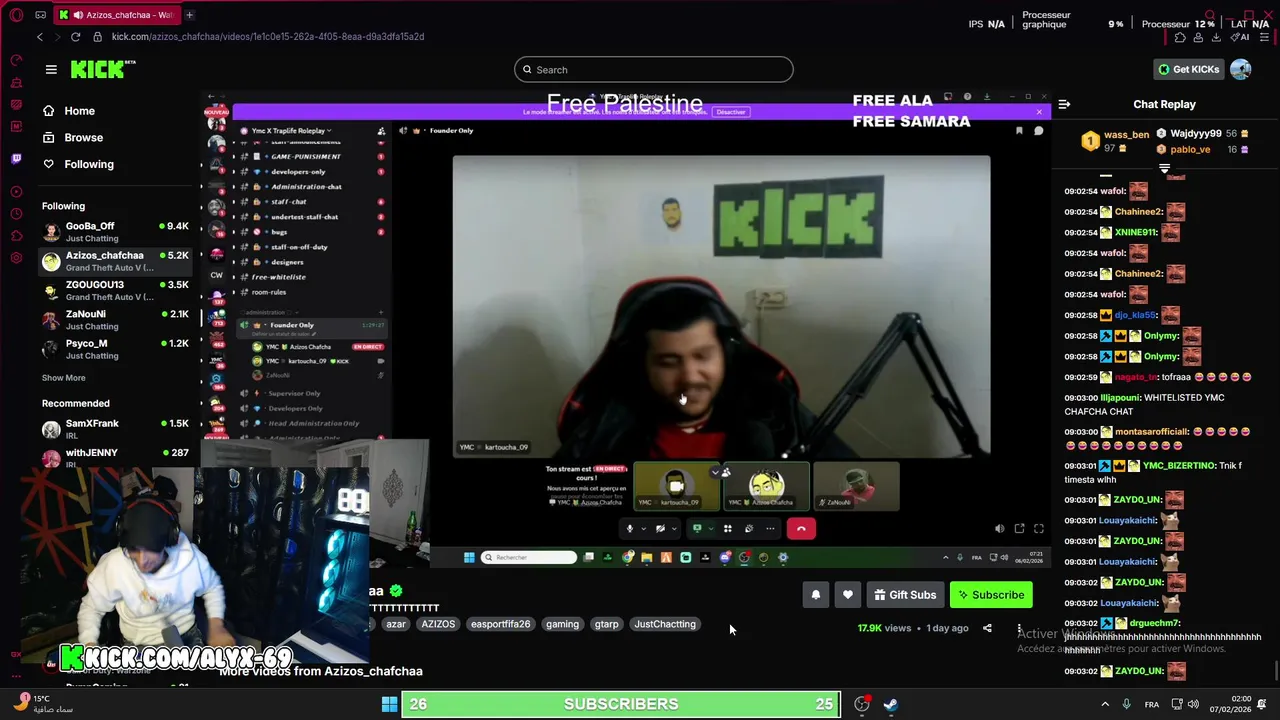Image resolution: width=1280 pixels, height=720 pixels.
Task: Open ZGOUGOU13 followed channel
Action: click(115, 290)
